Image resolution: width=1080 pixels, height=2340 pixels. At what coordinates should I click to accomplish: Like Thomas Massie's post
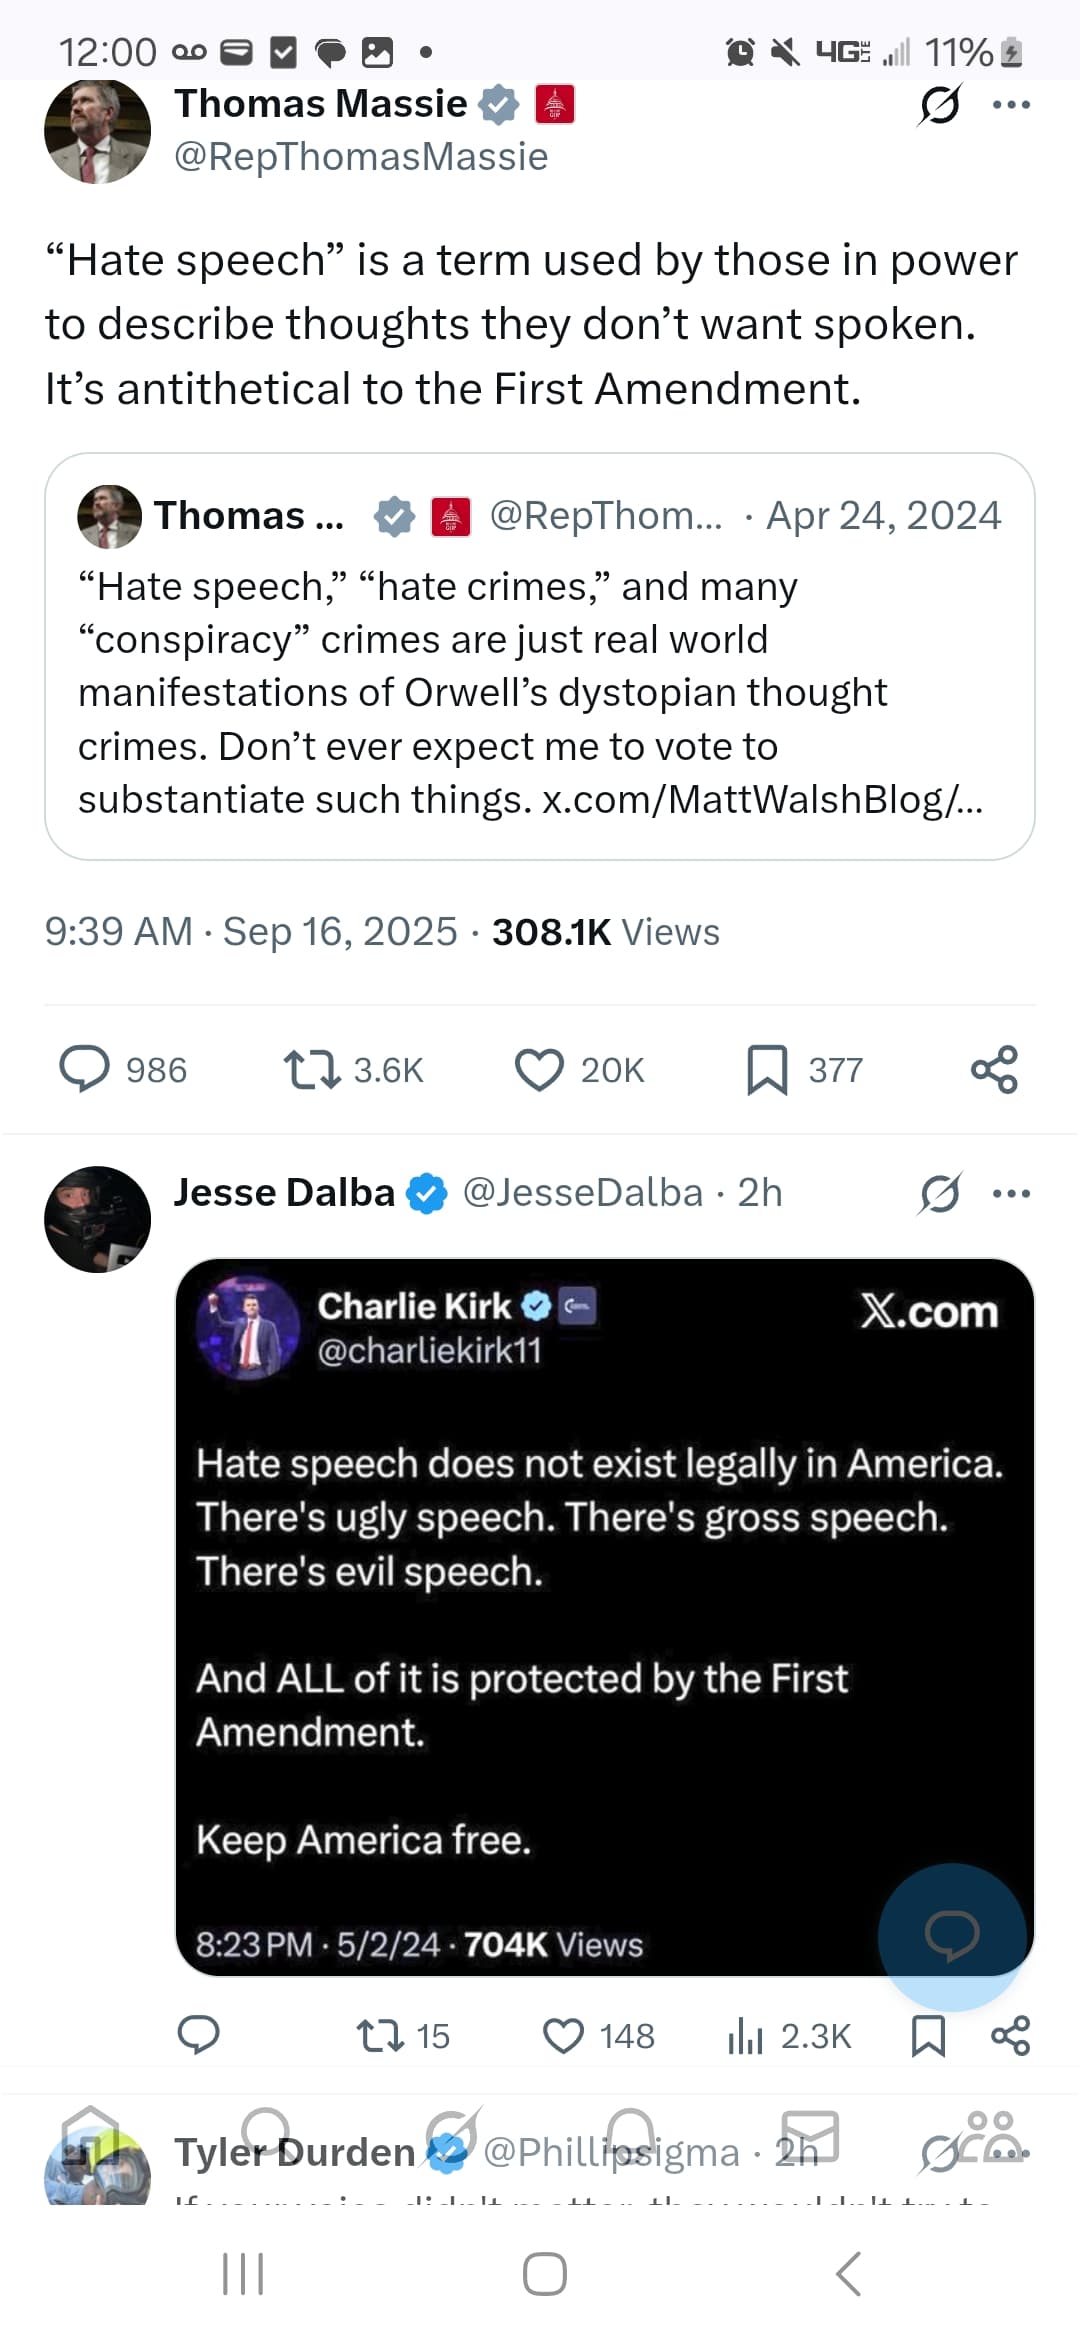click(x=539, y=1069)
